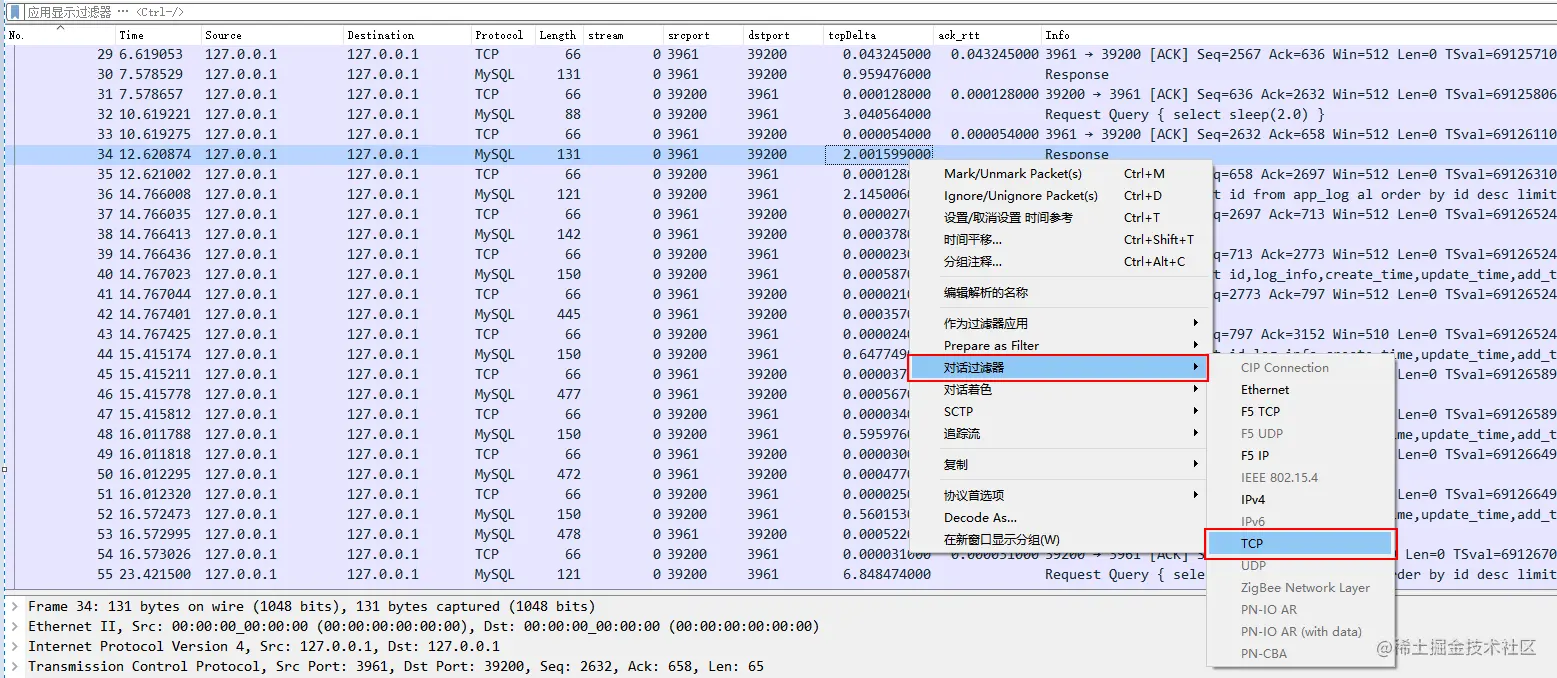This screenshot has height=678, width=1557.
Task: Expand the Frame 34 details row
Action: point(14,607)
